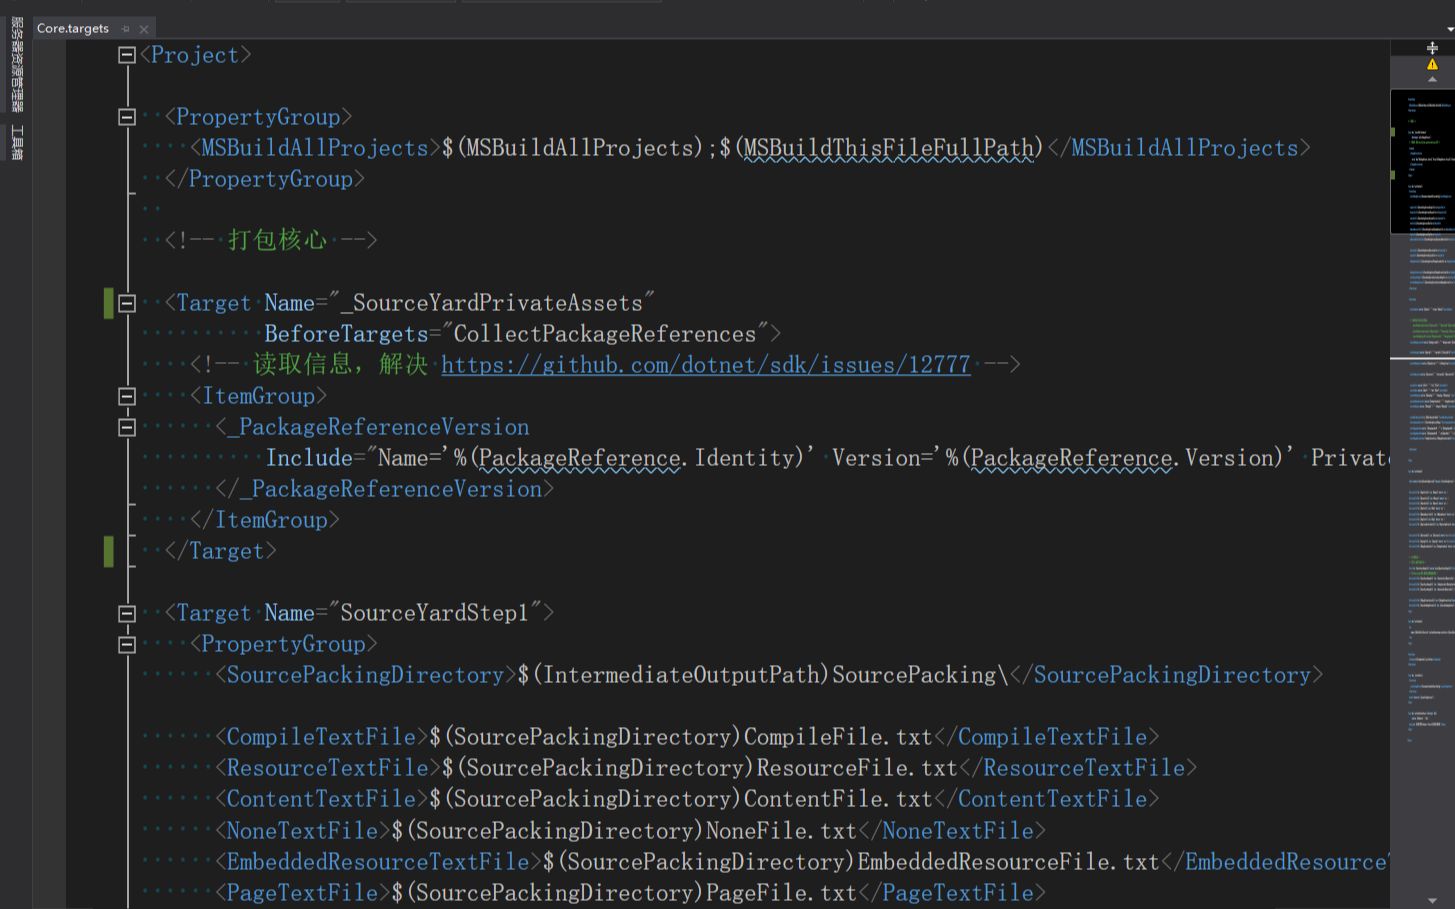Click the closing </NoneTextFile> tag
1455x909 pixels.
[x=952, y=831]
